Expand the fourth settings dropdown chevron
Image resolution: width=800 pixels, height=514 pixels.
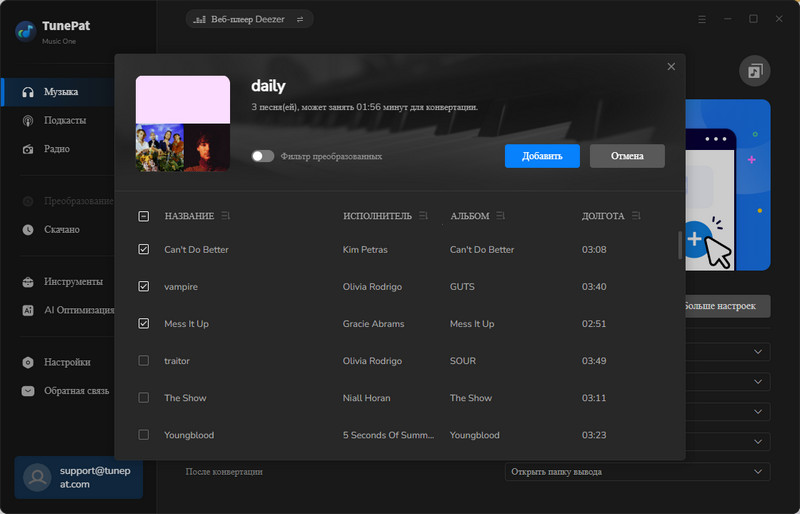pos(758,442)
